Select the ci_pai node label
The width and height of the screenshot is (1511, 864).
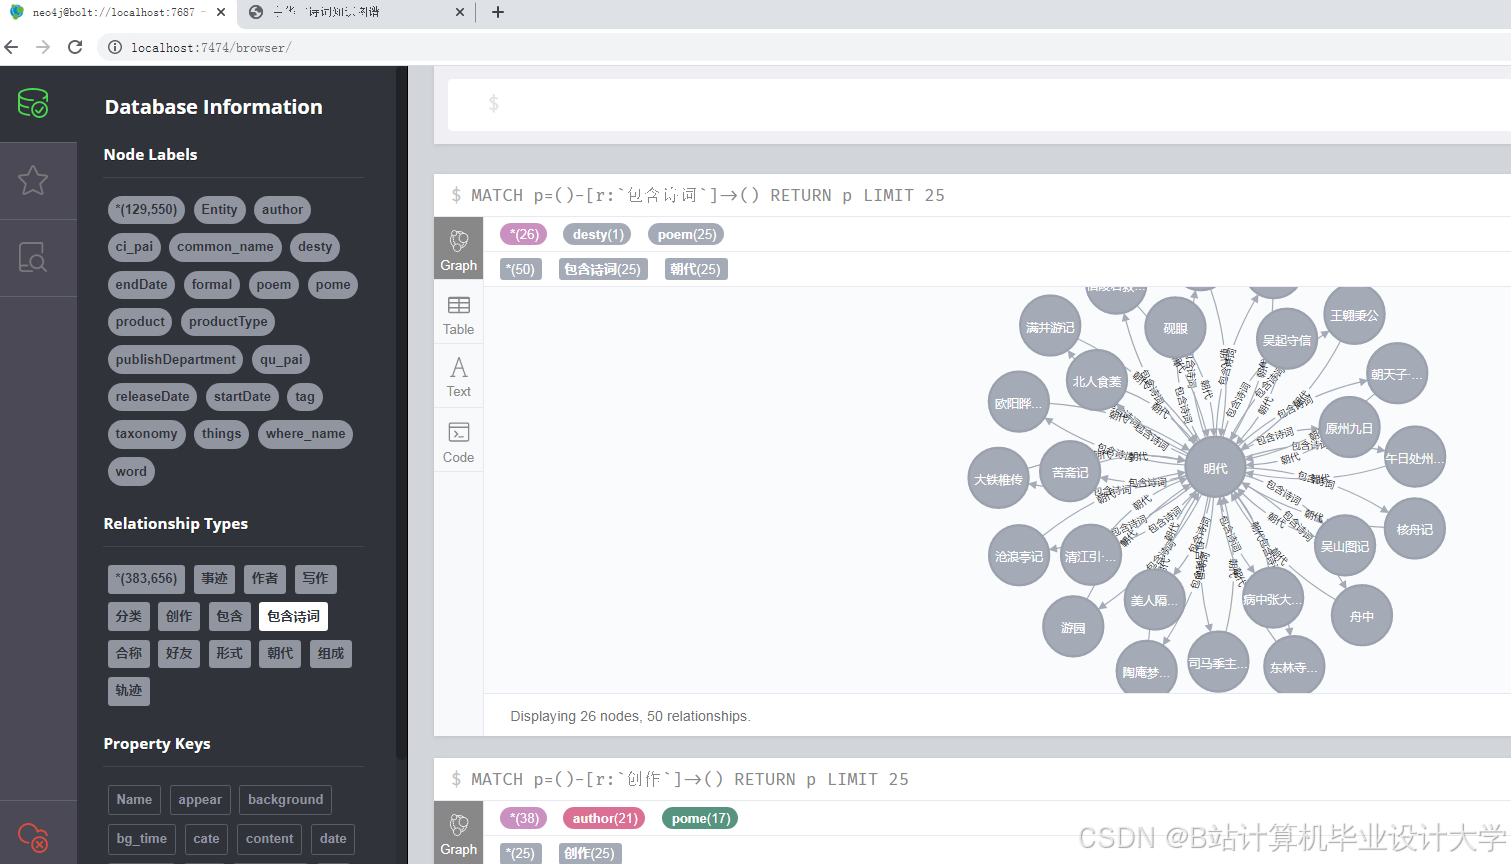click(x=134, y=247)
